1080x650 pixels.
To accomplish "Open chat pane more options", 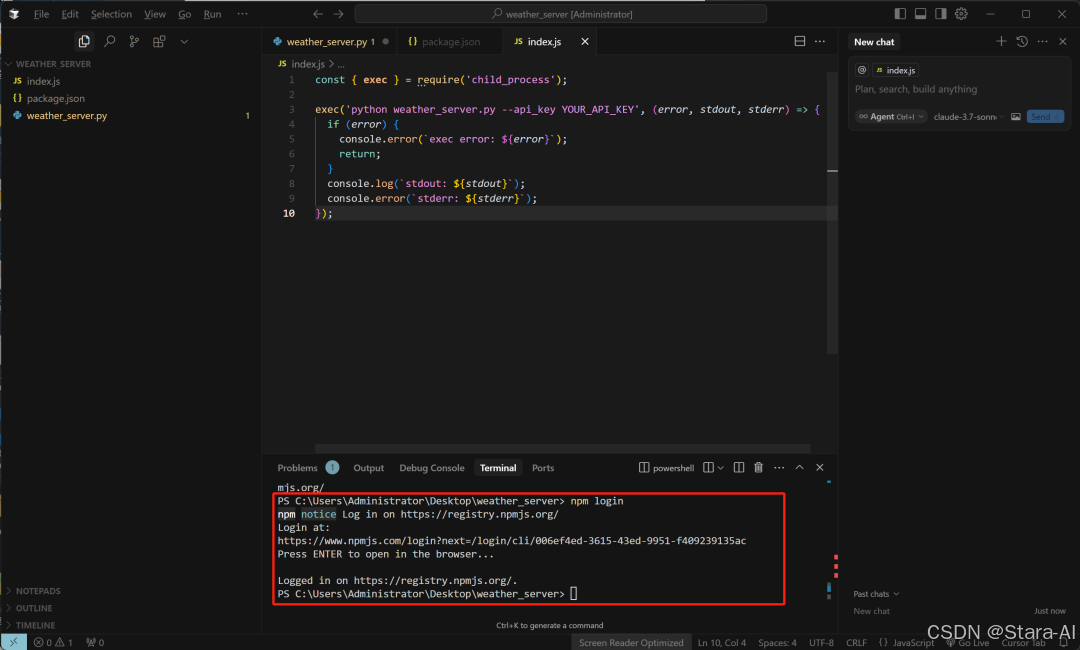I will tap(1042, 41).
